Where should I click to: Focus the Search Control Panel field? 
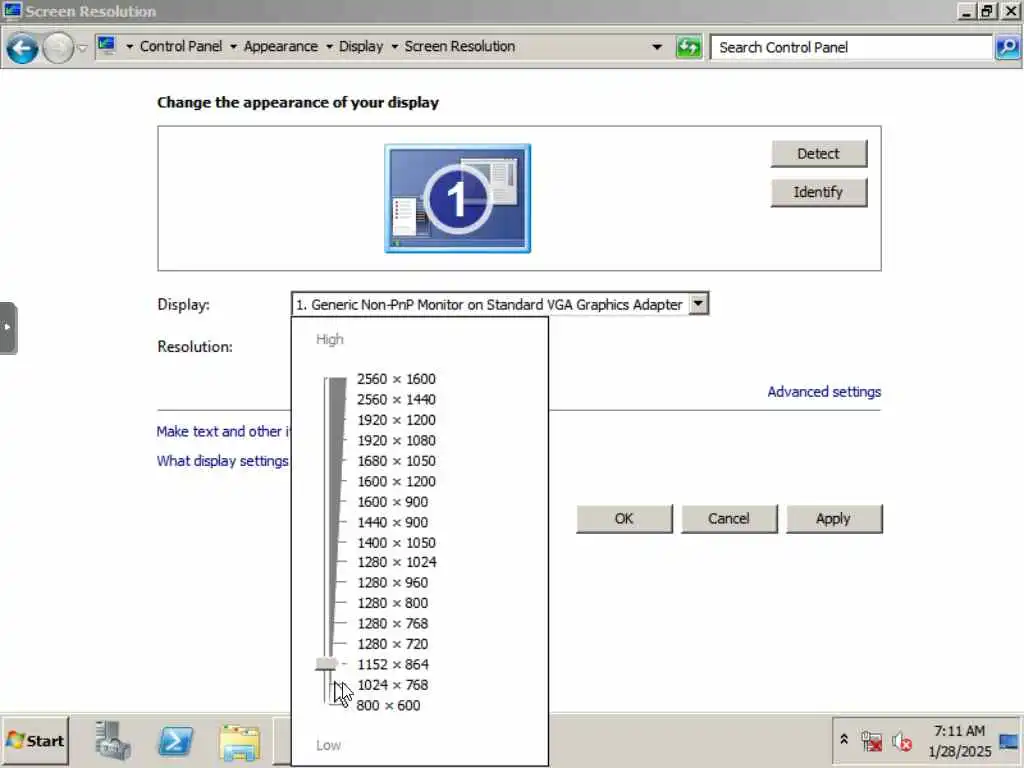(851, 47)
